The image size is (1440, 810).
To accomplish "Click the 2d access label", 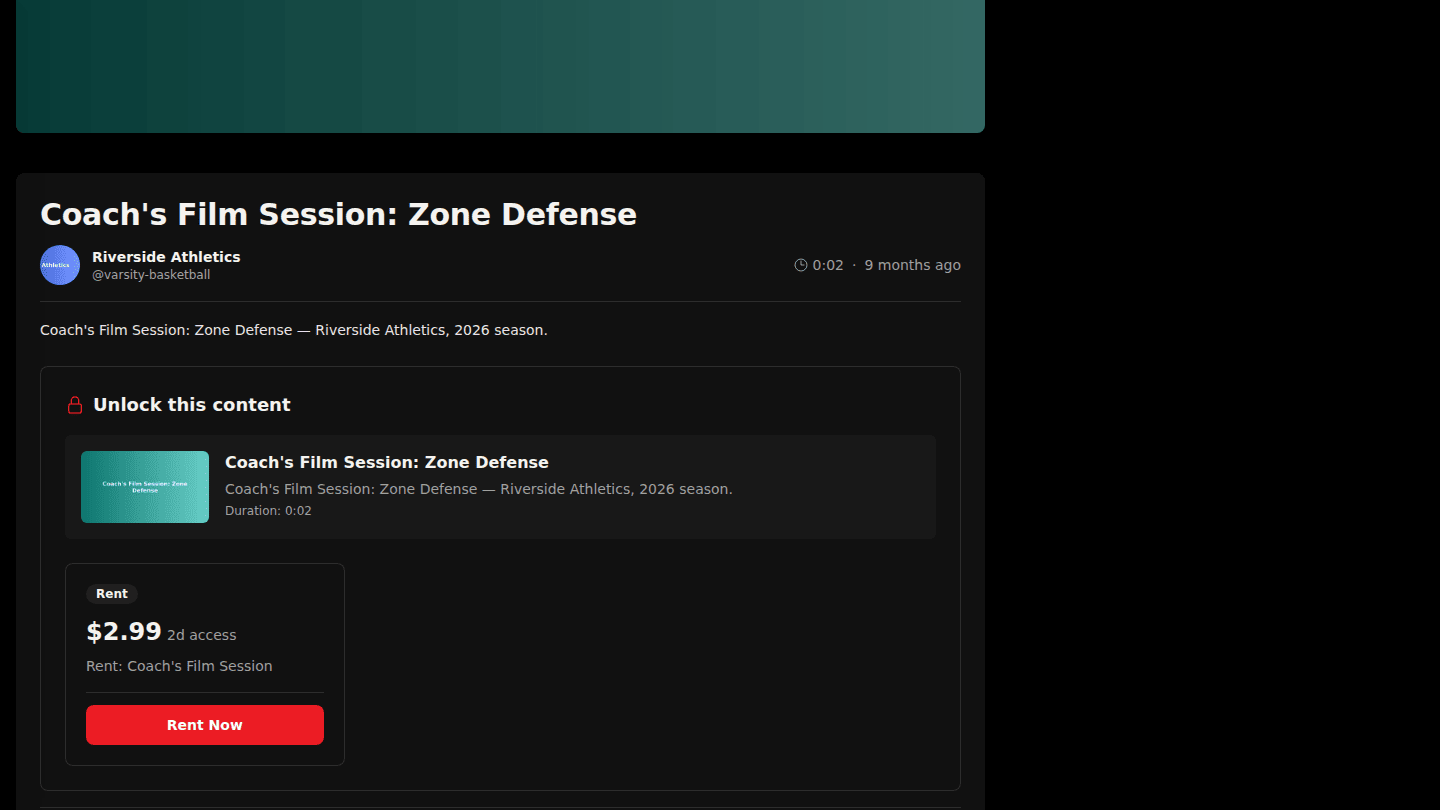I will 202,635.
